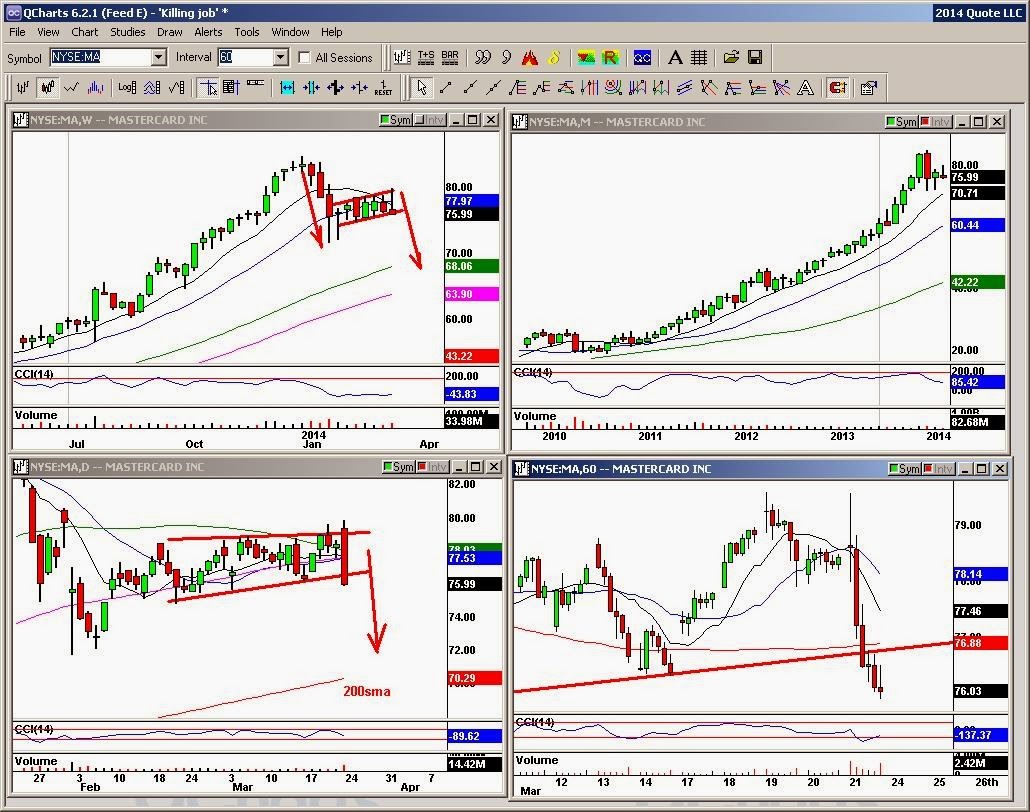Click the CCI(14) label in daily chart
Image resolution: width=1030 pixels, height=812 pixels.
click(x=34, y=729)
